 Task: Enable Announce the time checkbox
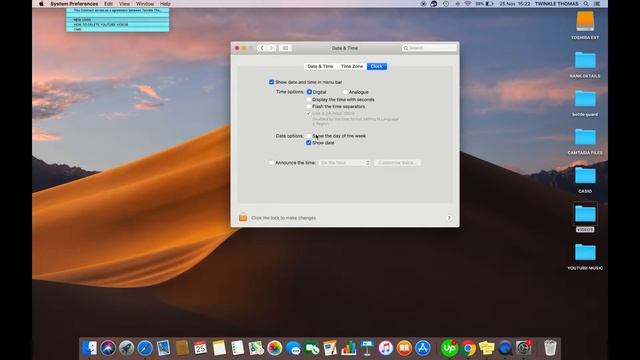tap(271, 162)
